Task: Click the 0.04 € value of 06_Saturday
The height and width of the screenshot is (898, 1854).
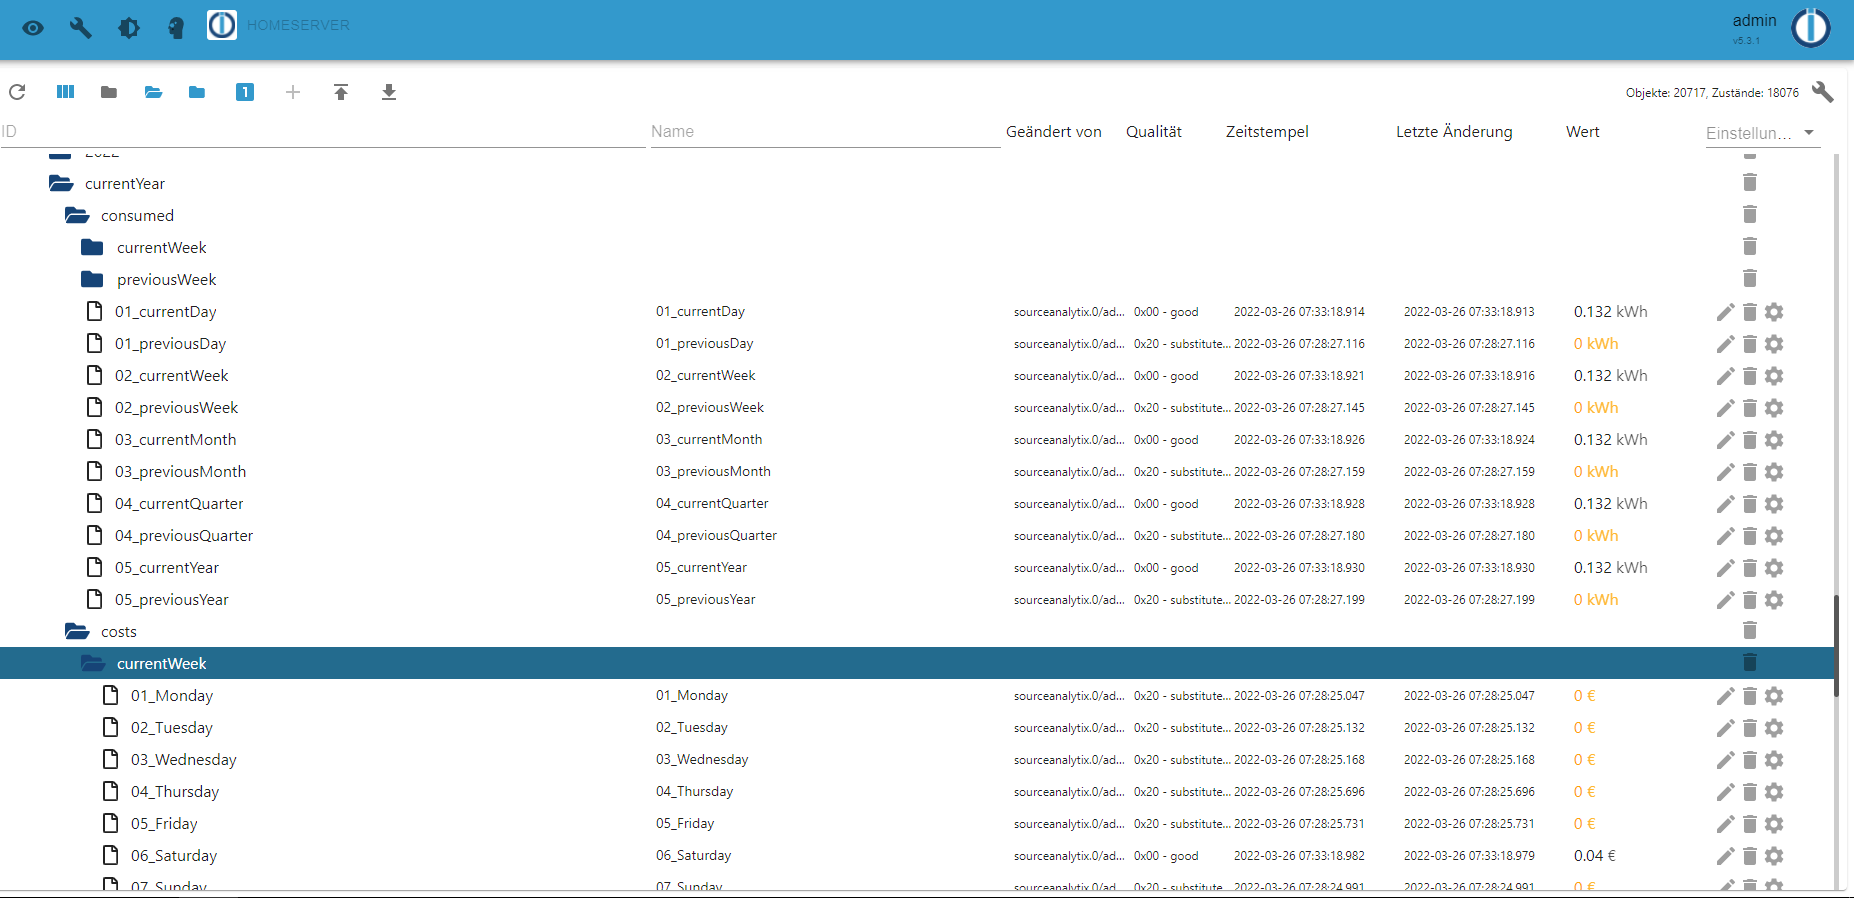Action: pos(1594,856)
